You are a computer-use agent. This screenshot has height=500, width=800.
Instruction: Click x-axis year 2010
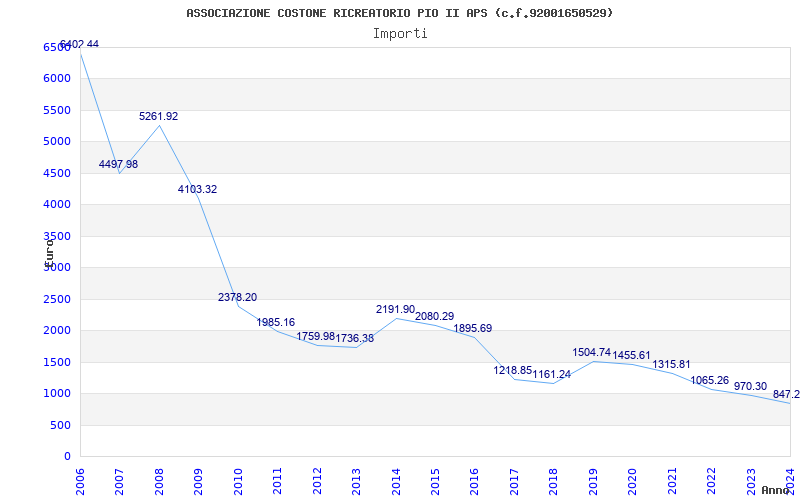238,481
